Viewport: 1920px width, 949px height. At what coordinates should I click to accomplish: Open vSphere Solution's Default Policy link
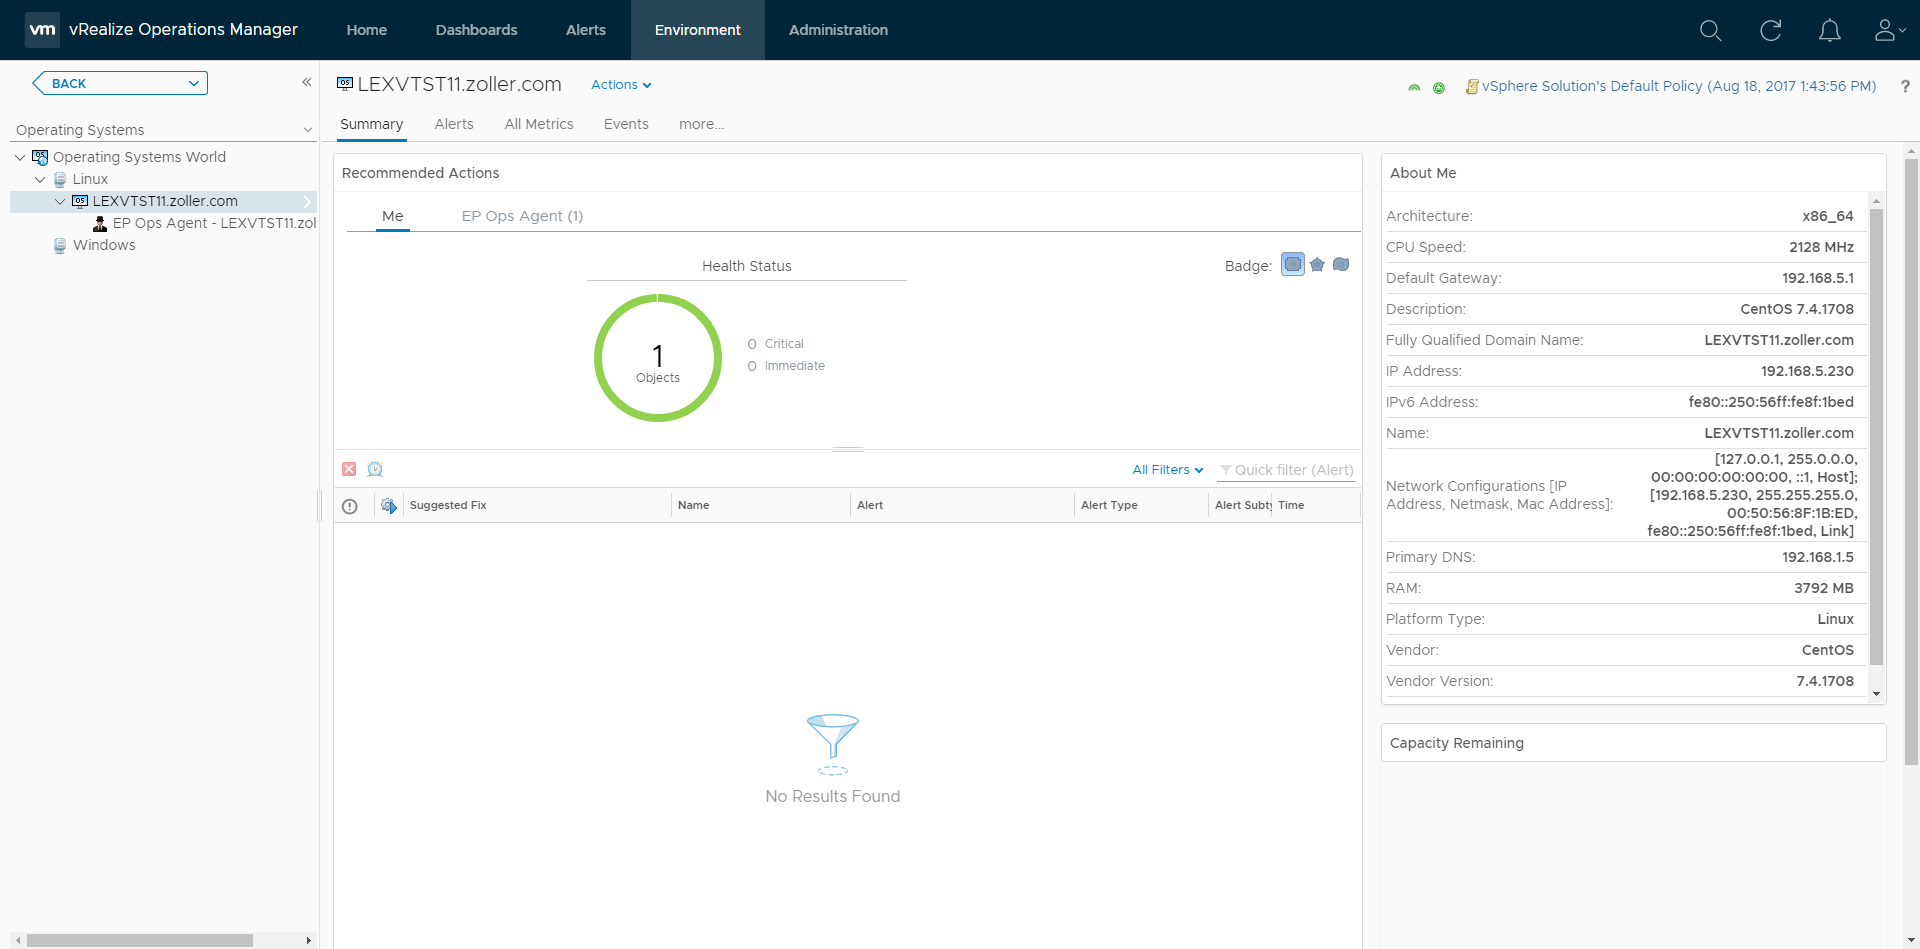click(x=1678, y=87)
